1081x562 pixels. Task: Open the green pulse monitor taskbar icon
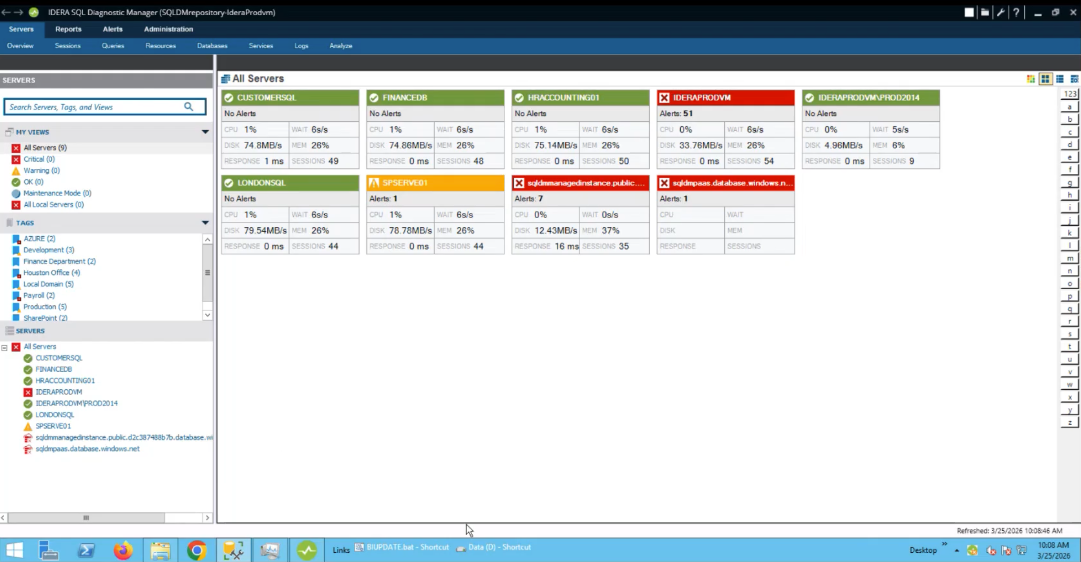(x=307, y=550)
